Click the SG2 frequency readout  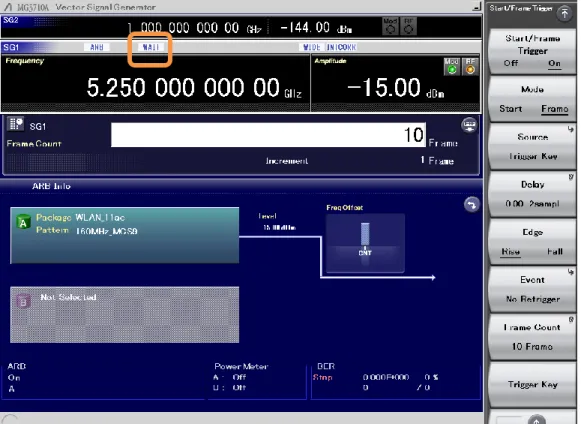194,28
